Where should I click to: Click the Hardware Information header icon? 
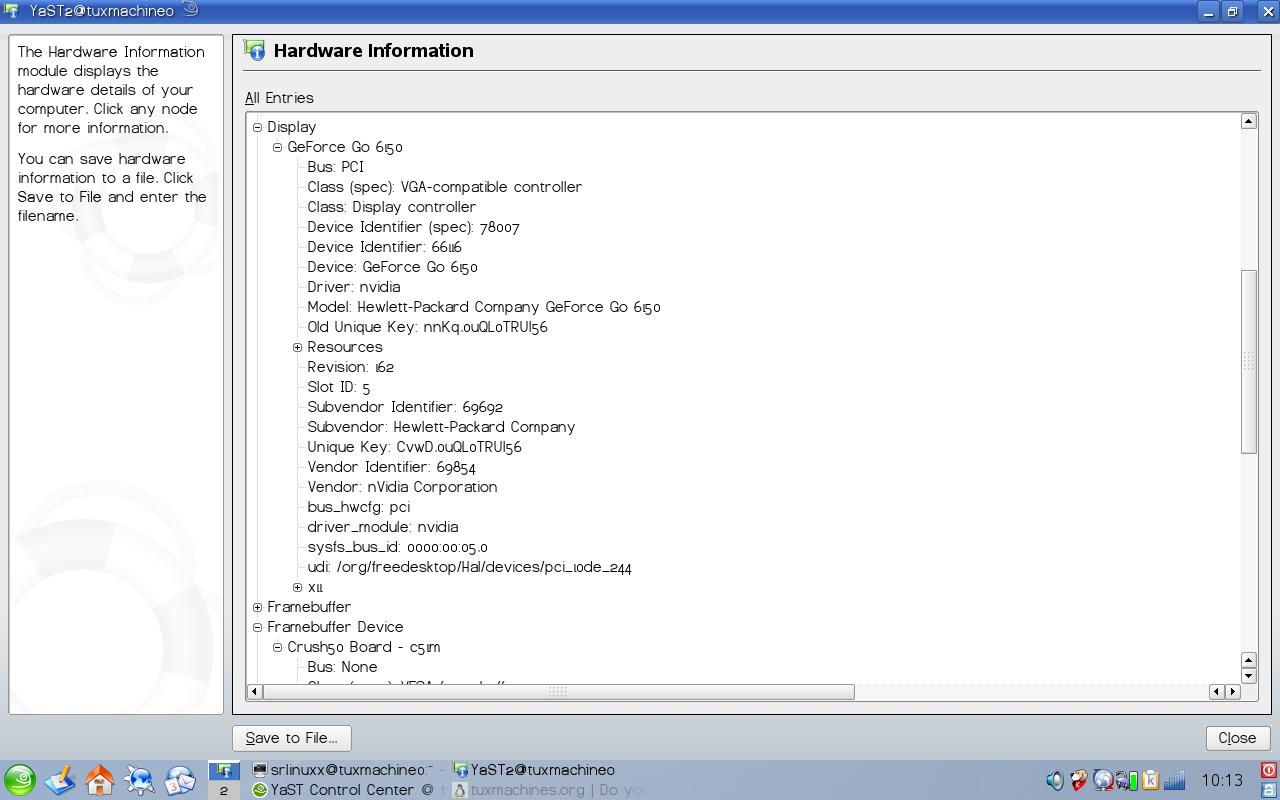click(x=255, y=51)
